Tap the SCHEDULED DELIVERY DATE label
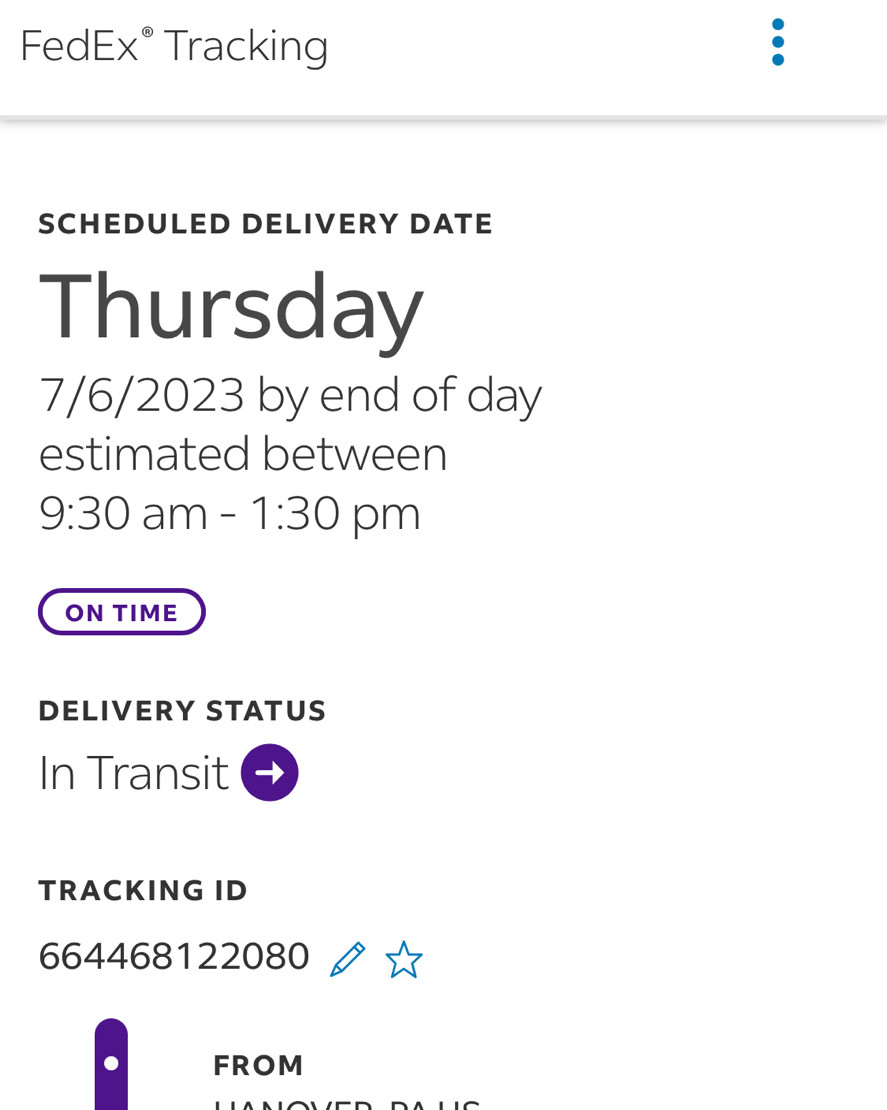 [x=265, y=224]
